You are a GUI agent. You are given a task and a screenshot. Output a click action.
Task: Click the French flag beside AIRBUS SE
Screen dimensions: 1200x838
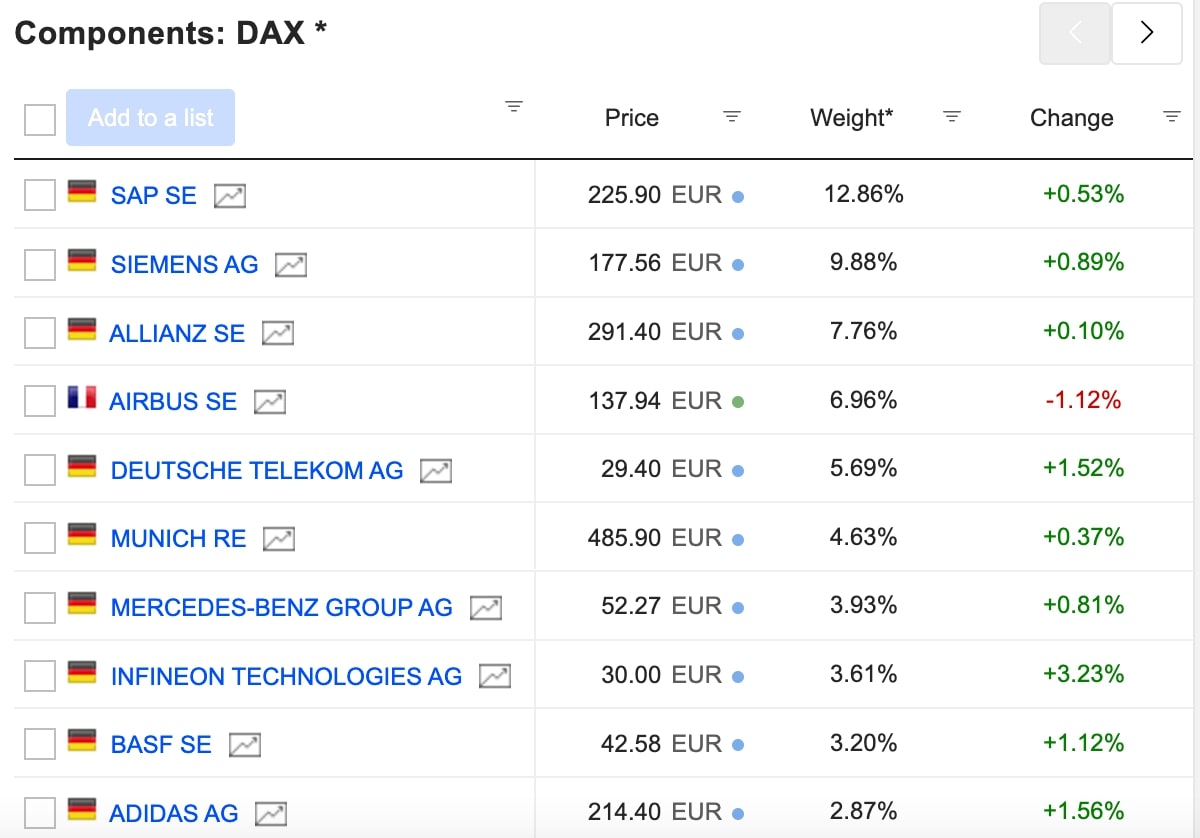point(82,397)
